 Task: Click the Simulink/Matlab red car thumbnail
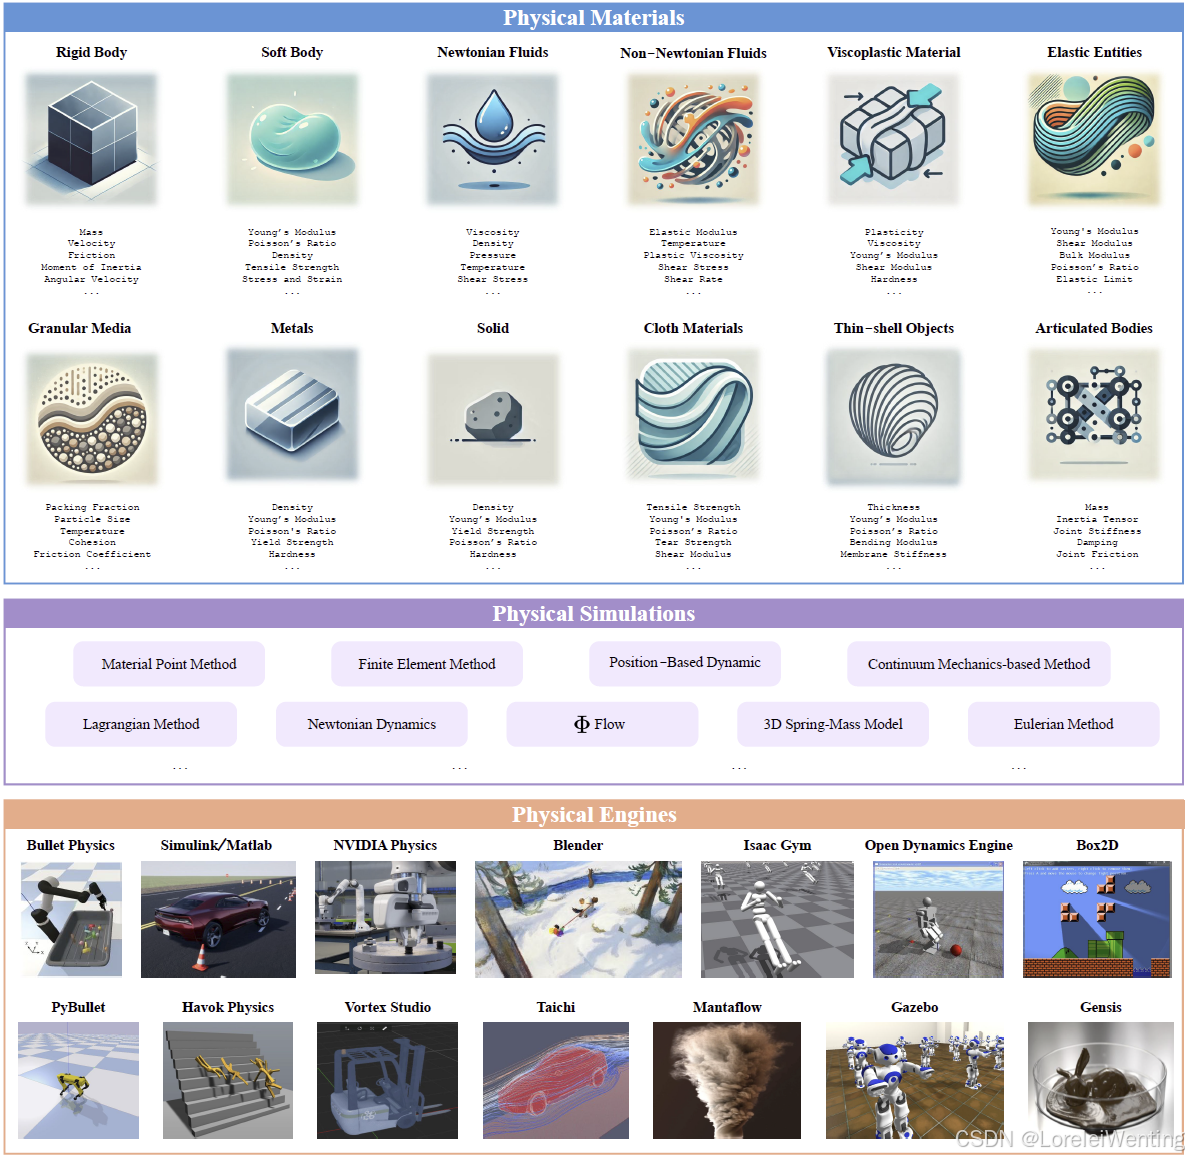click(x=218, y=919)
